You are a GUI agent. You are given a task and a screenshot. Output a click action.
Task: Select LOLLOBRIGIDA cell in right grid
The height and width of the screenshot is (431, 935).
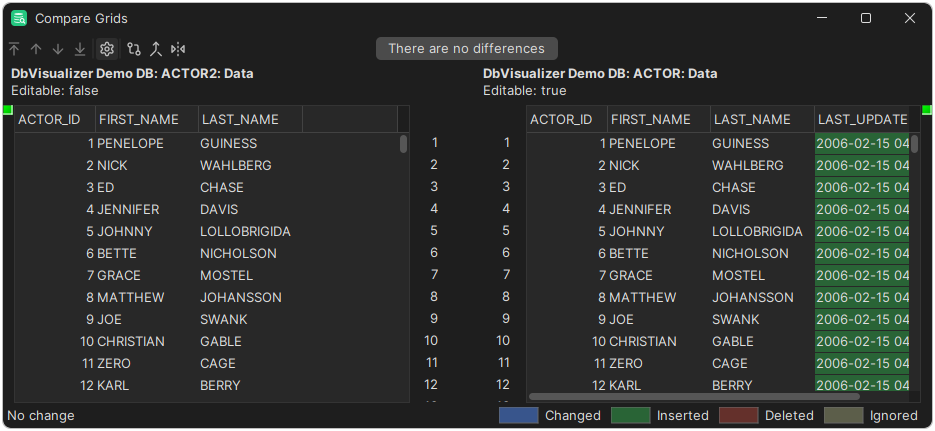(763, 232)
